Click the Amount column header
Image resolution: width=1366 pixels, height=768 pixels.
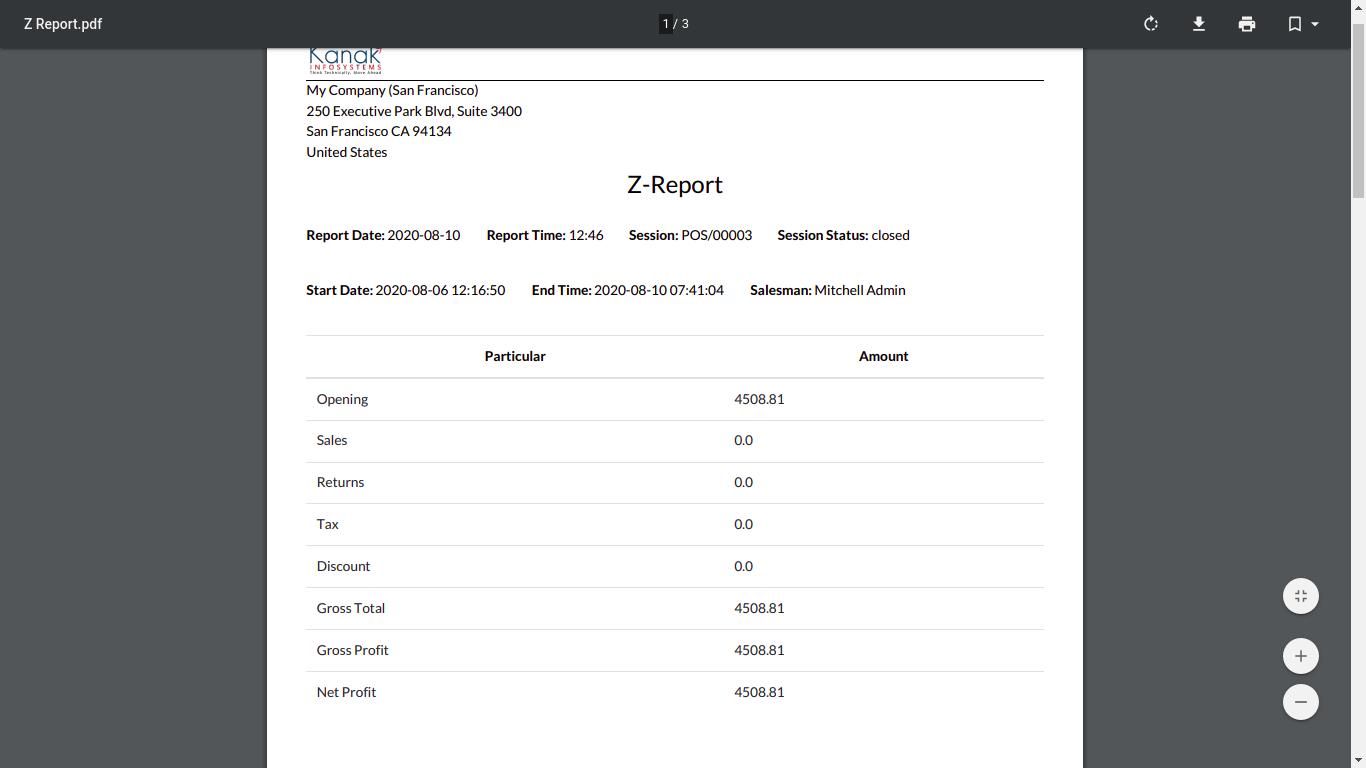(x=884, y=356)
